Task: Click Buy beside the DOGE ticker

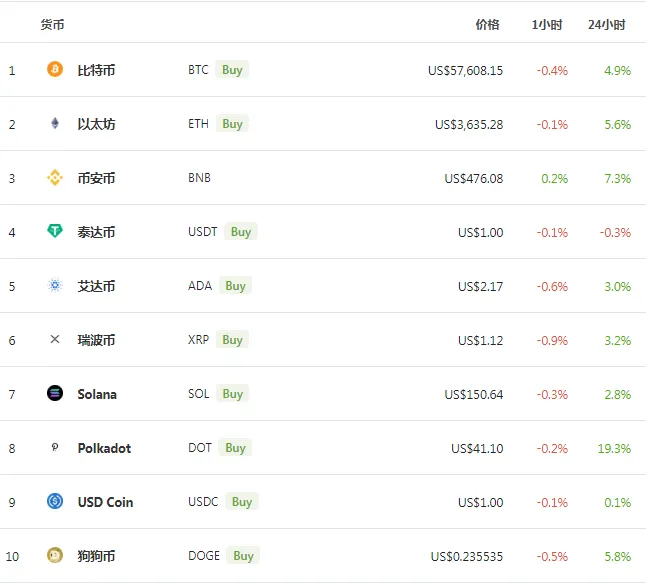Action: pos(243,556)
